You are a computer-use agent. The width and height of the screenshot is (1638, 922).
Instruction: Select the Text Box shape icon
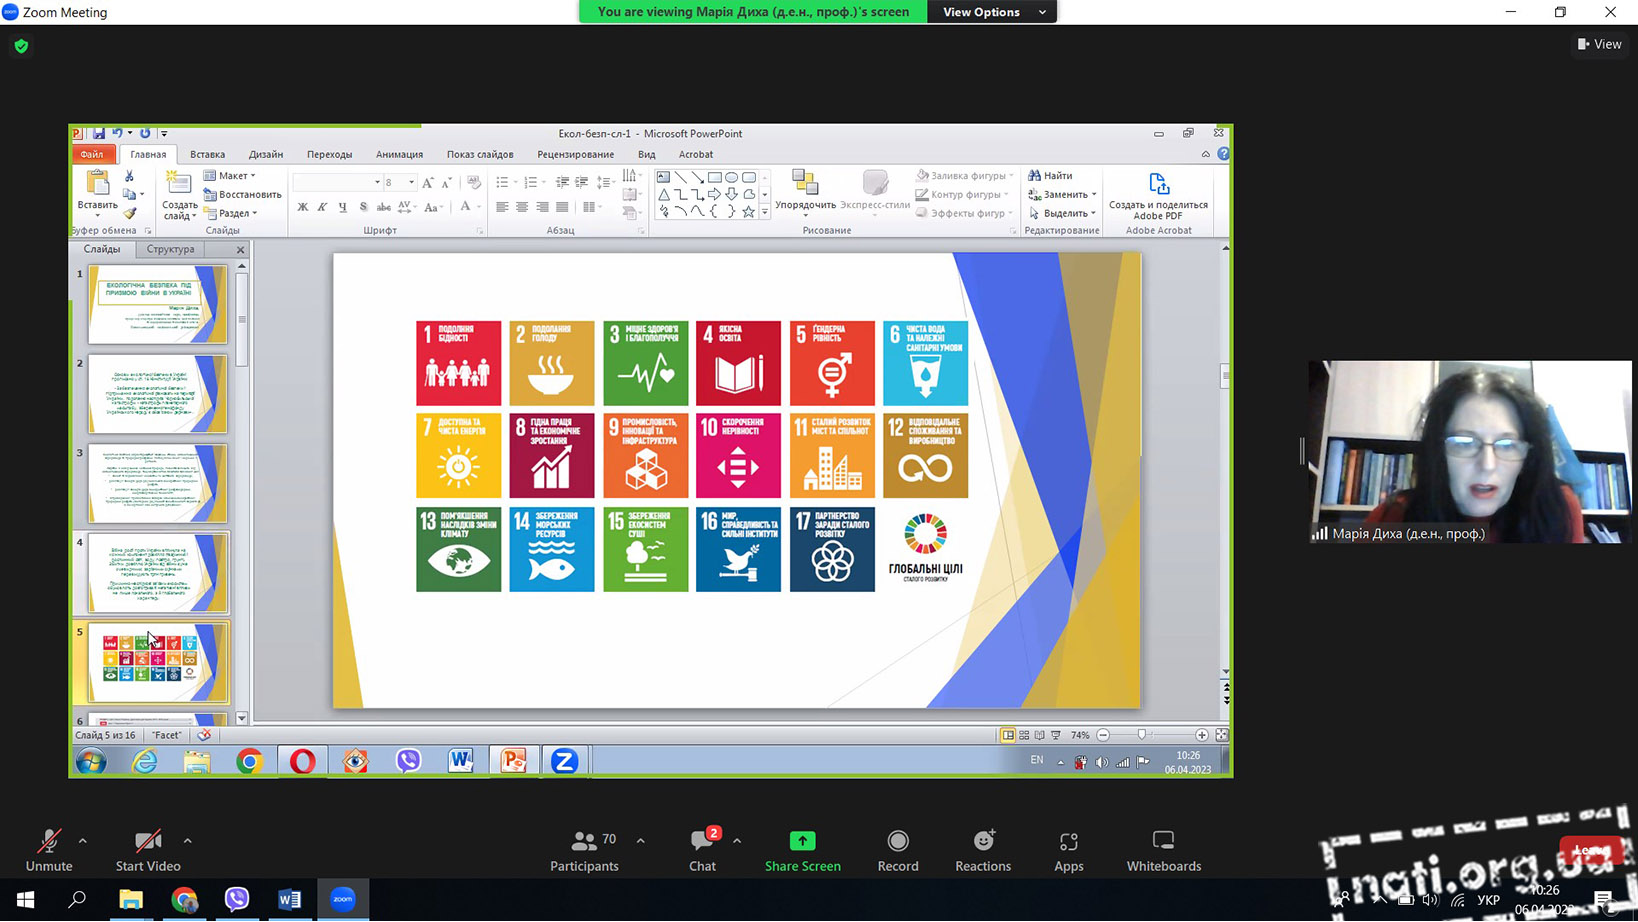coord(663,177)
